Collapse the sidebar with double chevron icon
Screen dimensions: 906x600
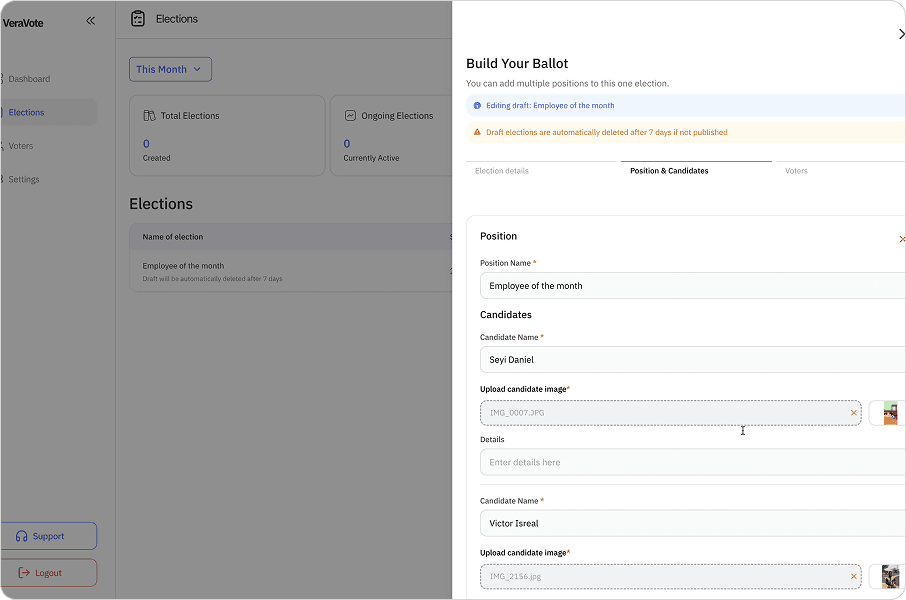(x=90, y=20)
